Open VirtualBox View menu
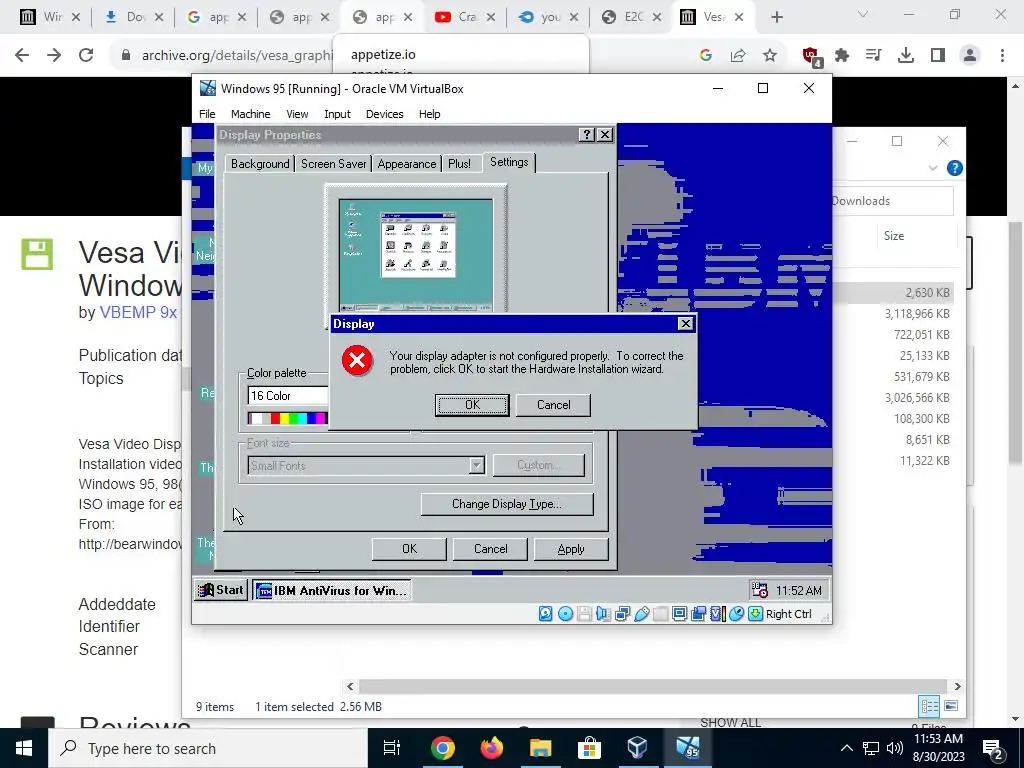 point(297,114)
